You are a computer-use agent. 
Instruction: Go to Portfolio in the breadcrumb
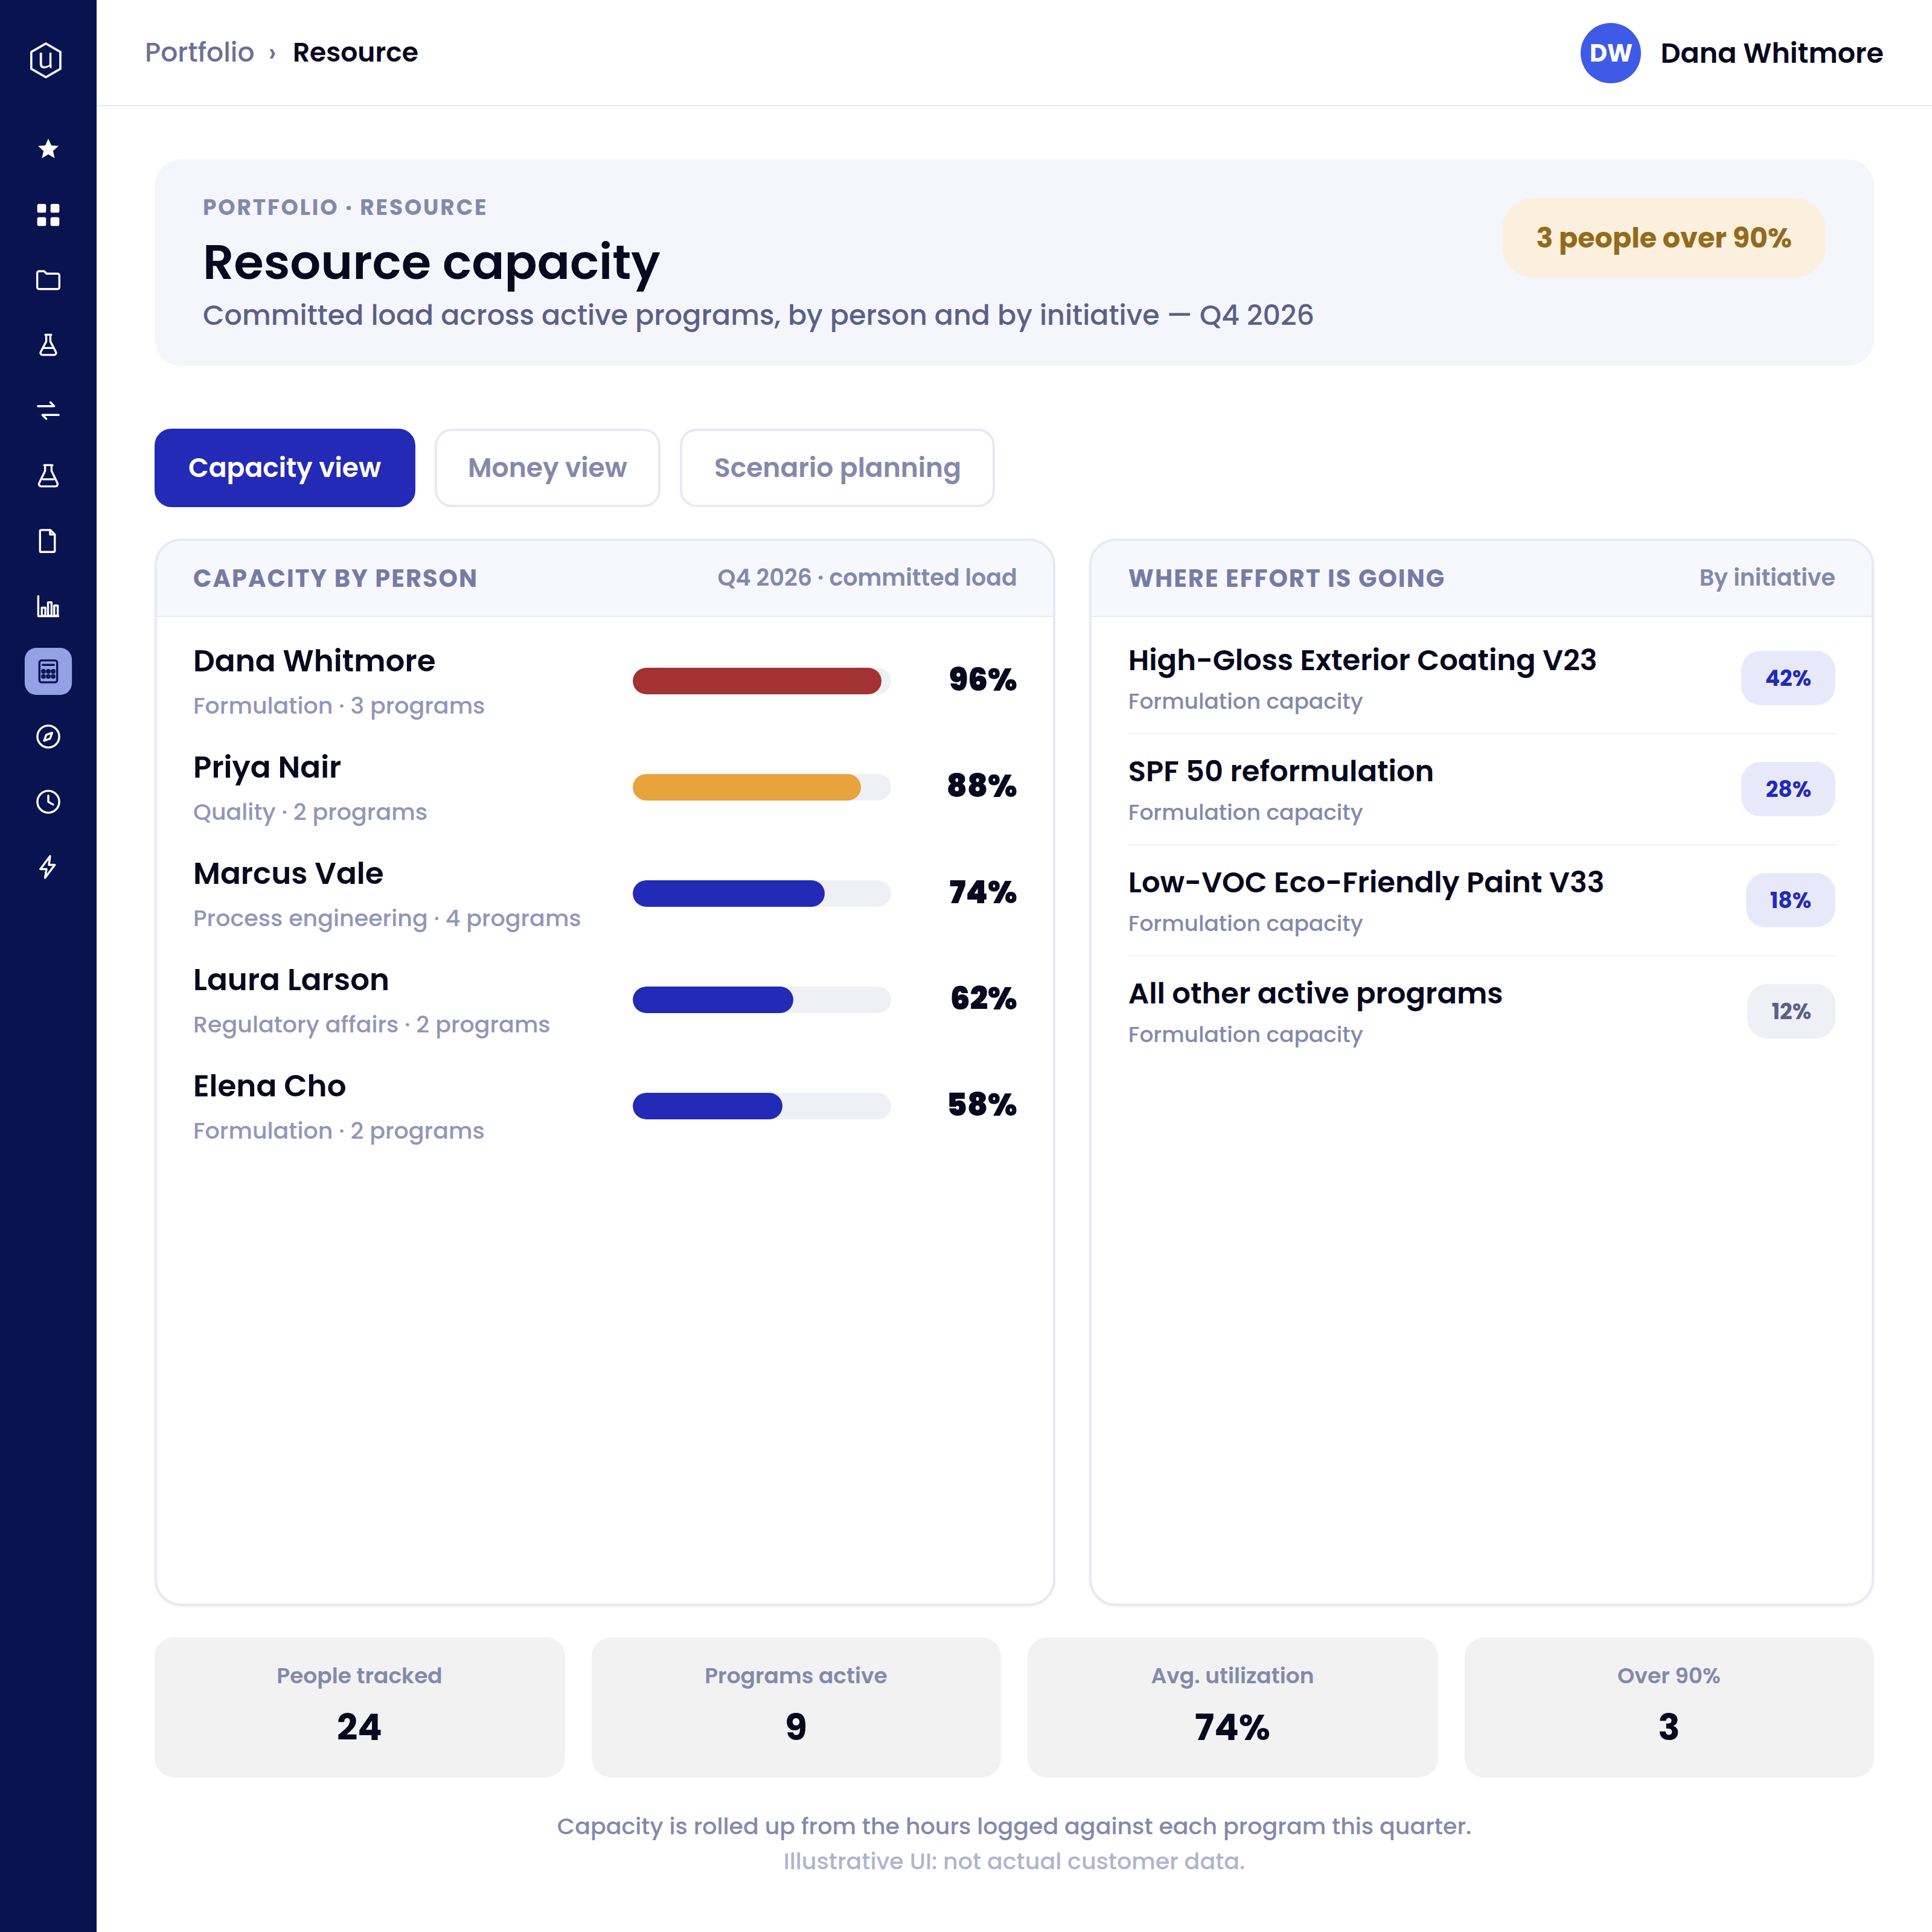199,52
